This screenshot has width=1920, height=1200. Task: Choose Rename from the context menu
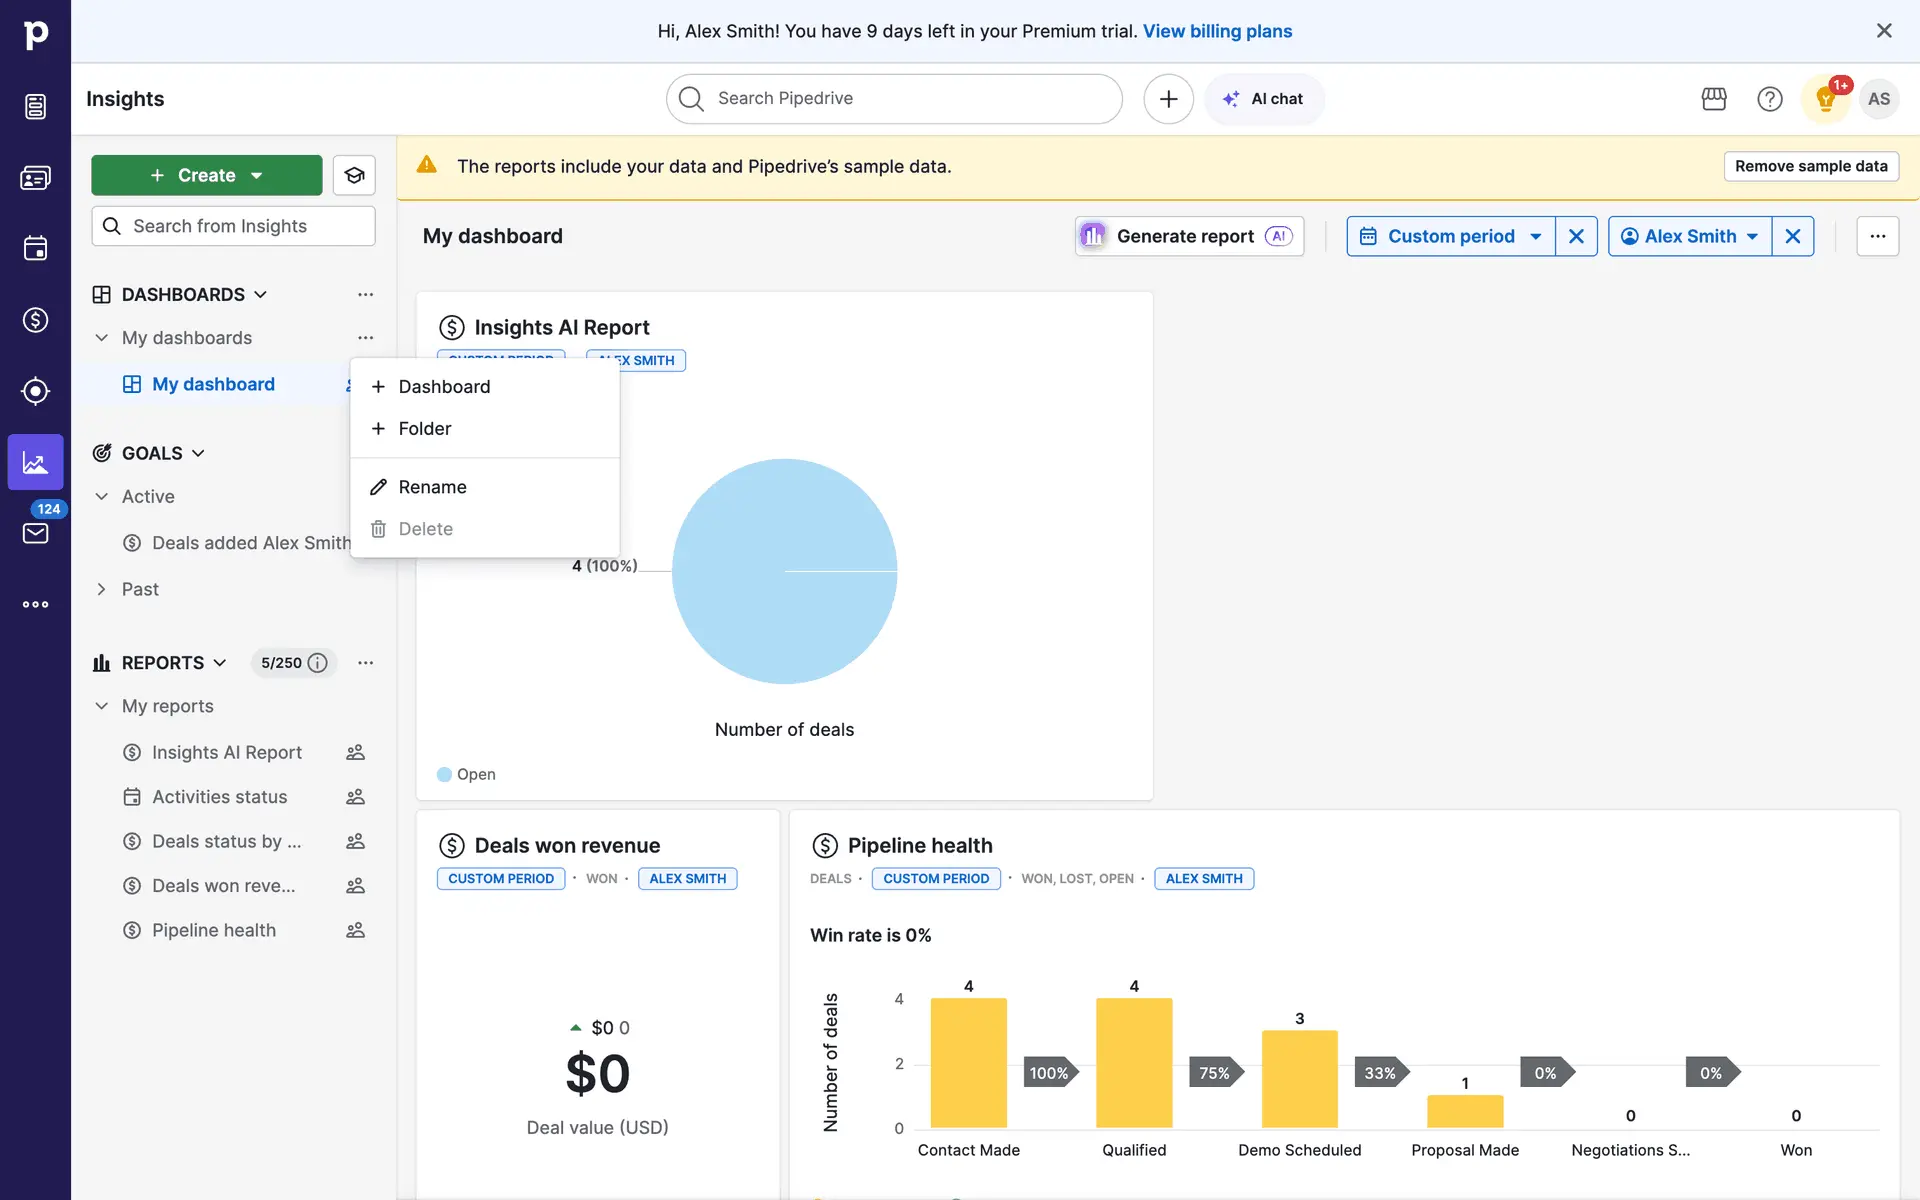pyautogui.click(x=432, y=487)
